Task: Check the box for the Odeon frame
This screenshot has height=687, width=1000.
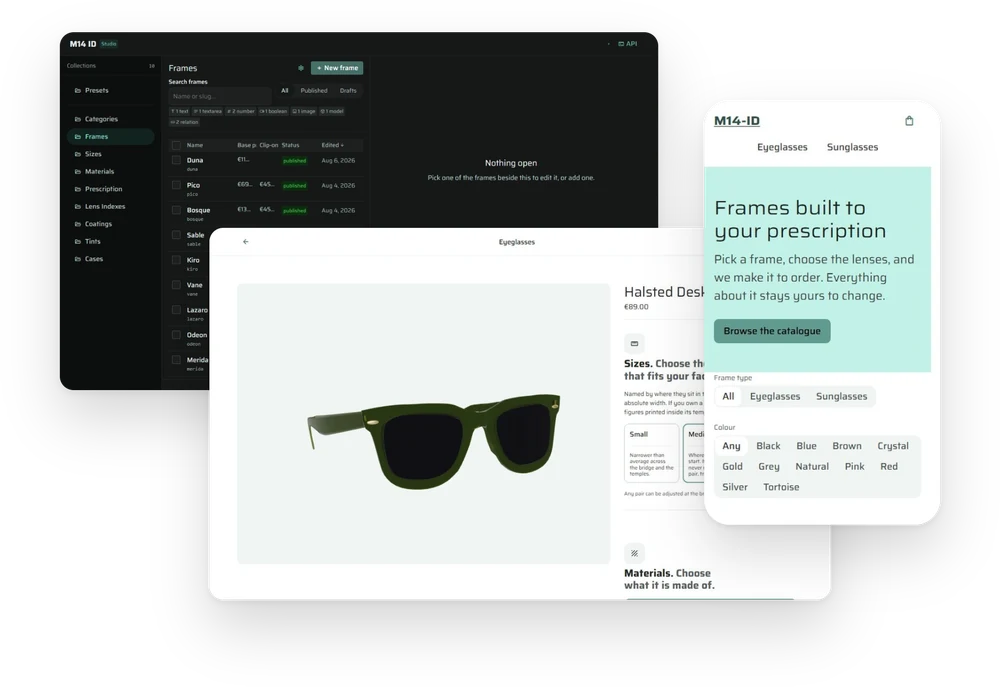Action: (177, 334)
